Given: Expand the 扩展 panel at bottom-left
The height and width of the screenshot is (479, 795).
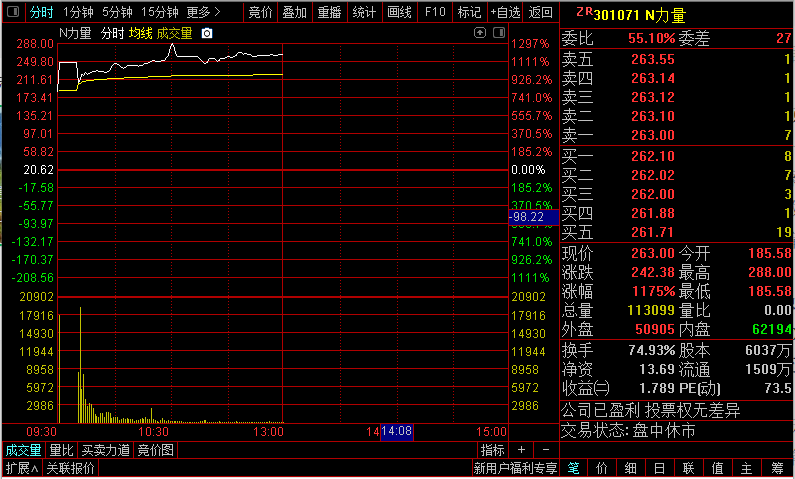Looking at the screenshot, I should pos(21,468).
